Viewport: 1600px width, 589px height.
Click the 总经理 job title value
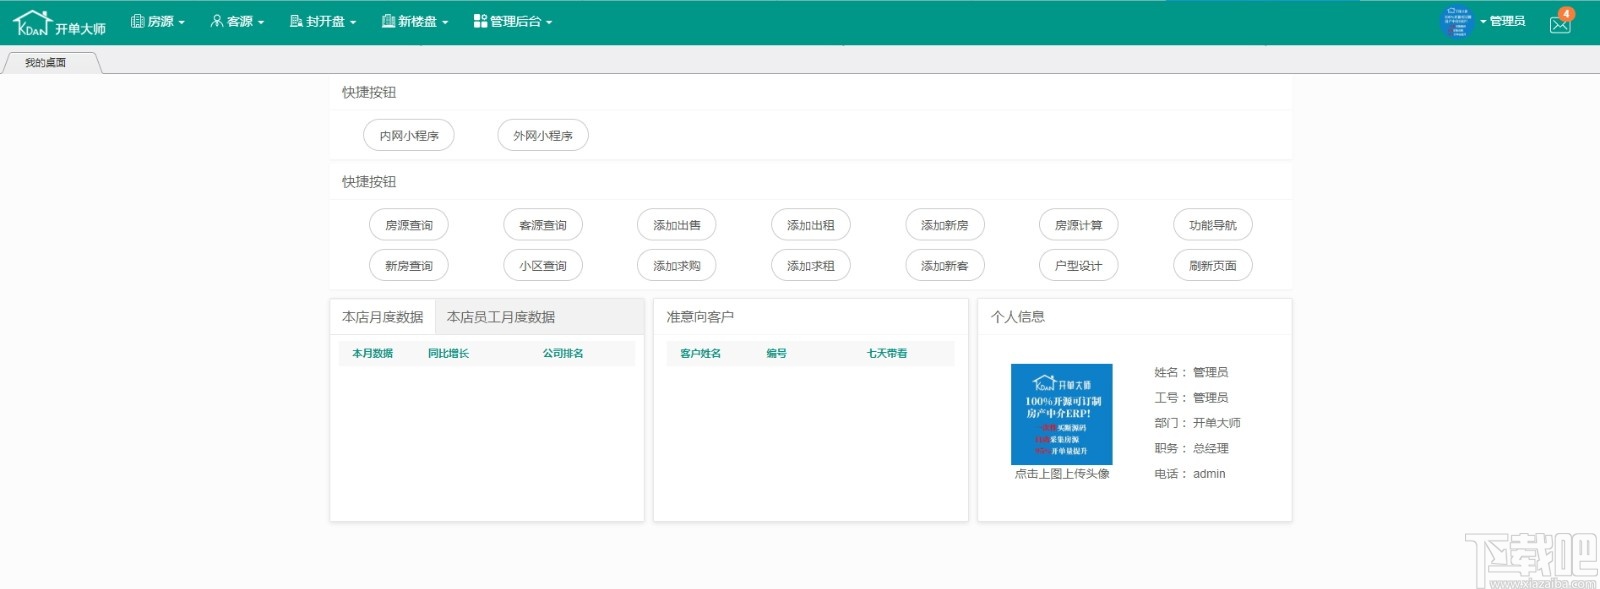click(x=1211, y=449)
